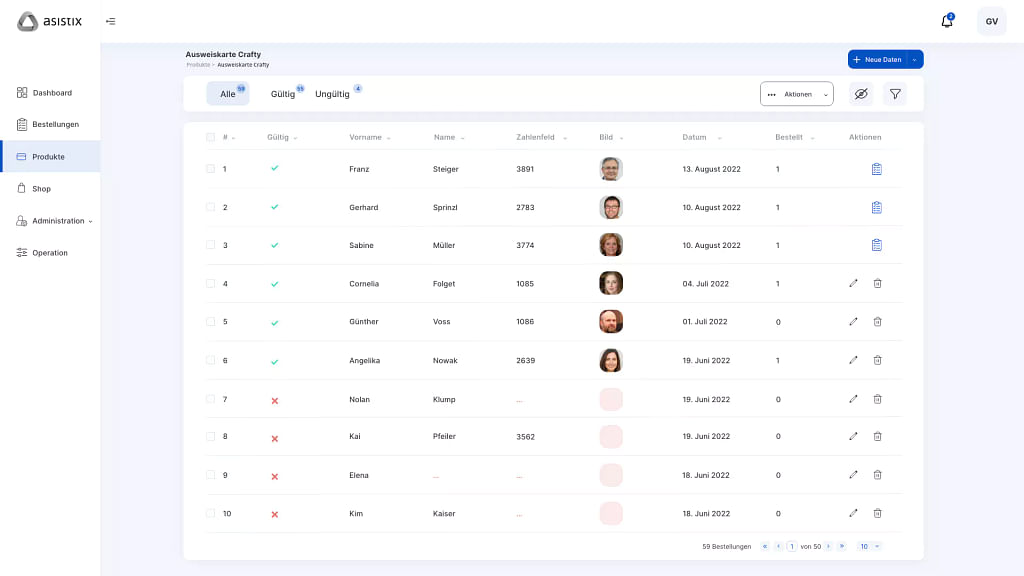This screenshot has height=576, width=1024.
Task: Edit the Cornelia Folget entry
Action: (853, 284)
